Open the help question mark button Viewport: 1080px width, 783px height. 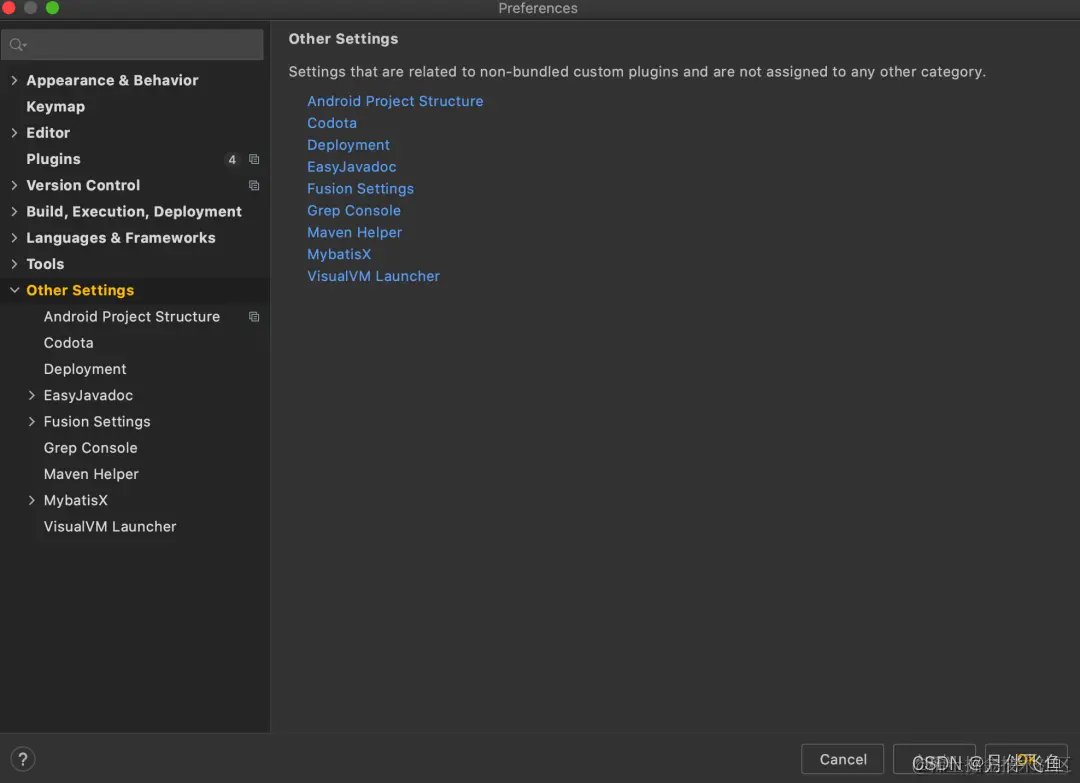click(x=23, y=759)
